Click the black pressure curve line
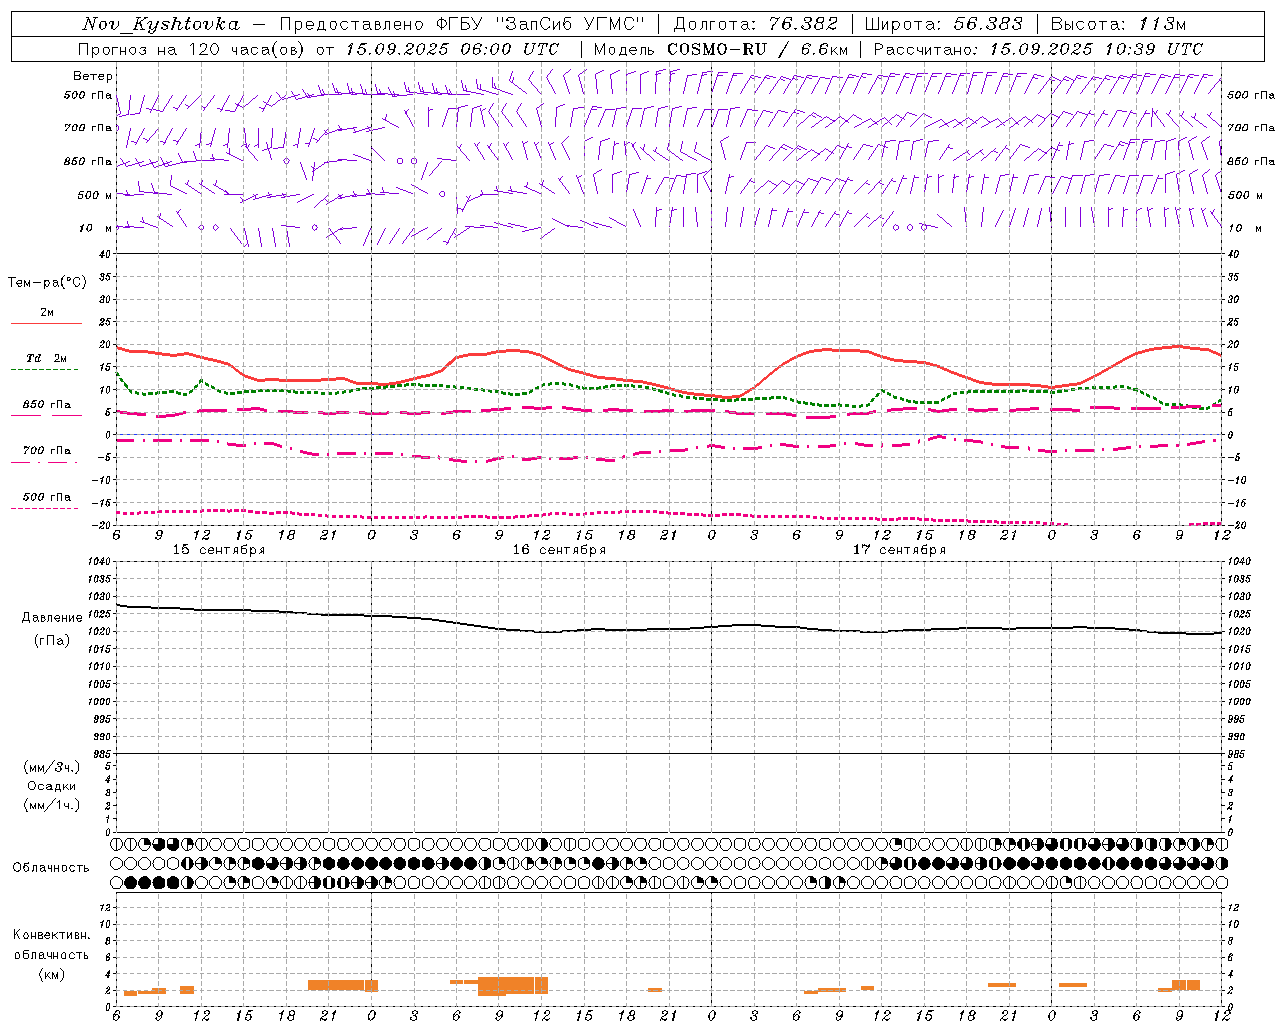The image size is (1280, 1024). [668, 629]
